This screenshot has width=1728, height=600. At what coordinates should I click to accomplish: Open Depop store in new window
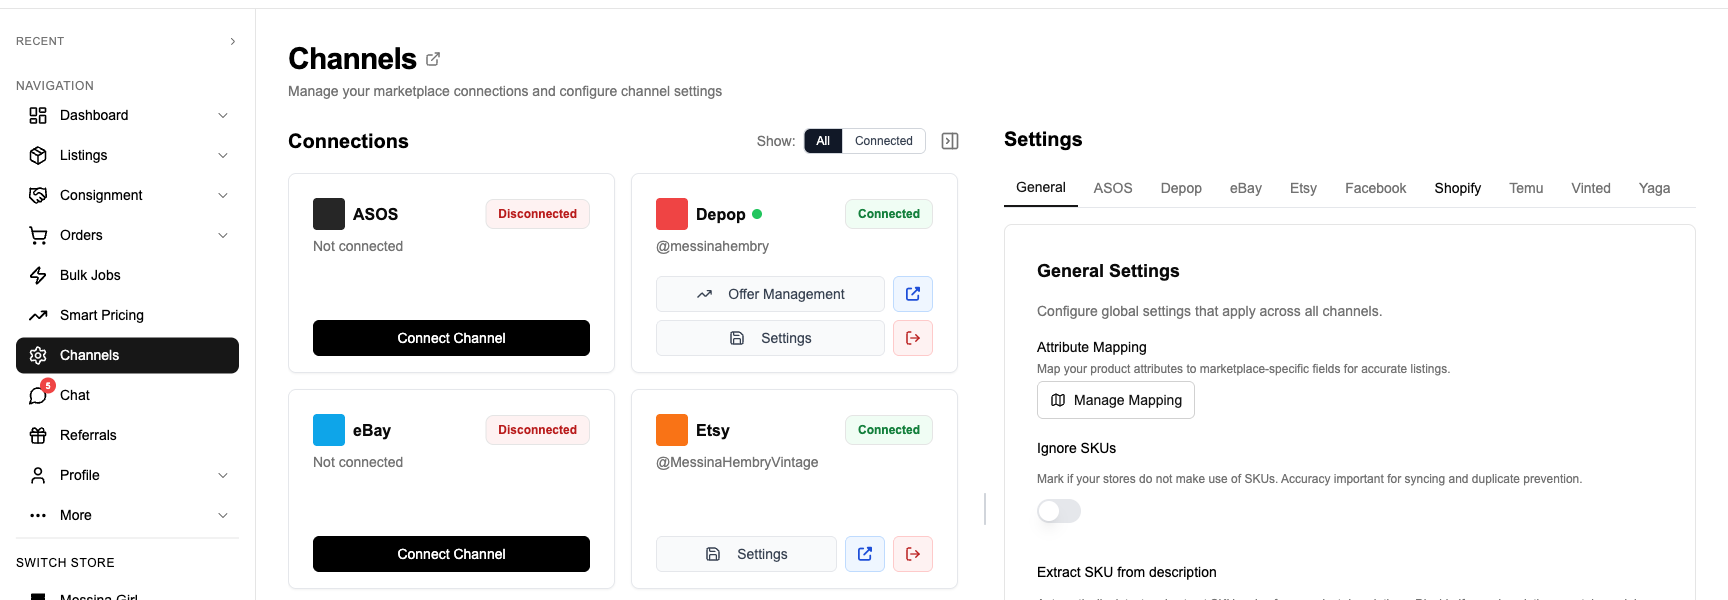pyautogui.click(x=912, y=294)
